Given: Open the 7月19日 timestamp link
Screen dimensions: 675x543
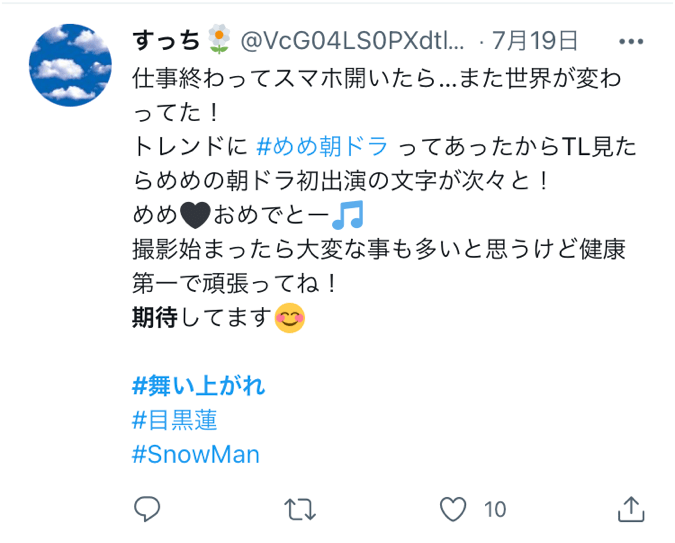Looking at the screenshot, I should (x=535, y=40).
